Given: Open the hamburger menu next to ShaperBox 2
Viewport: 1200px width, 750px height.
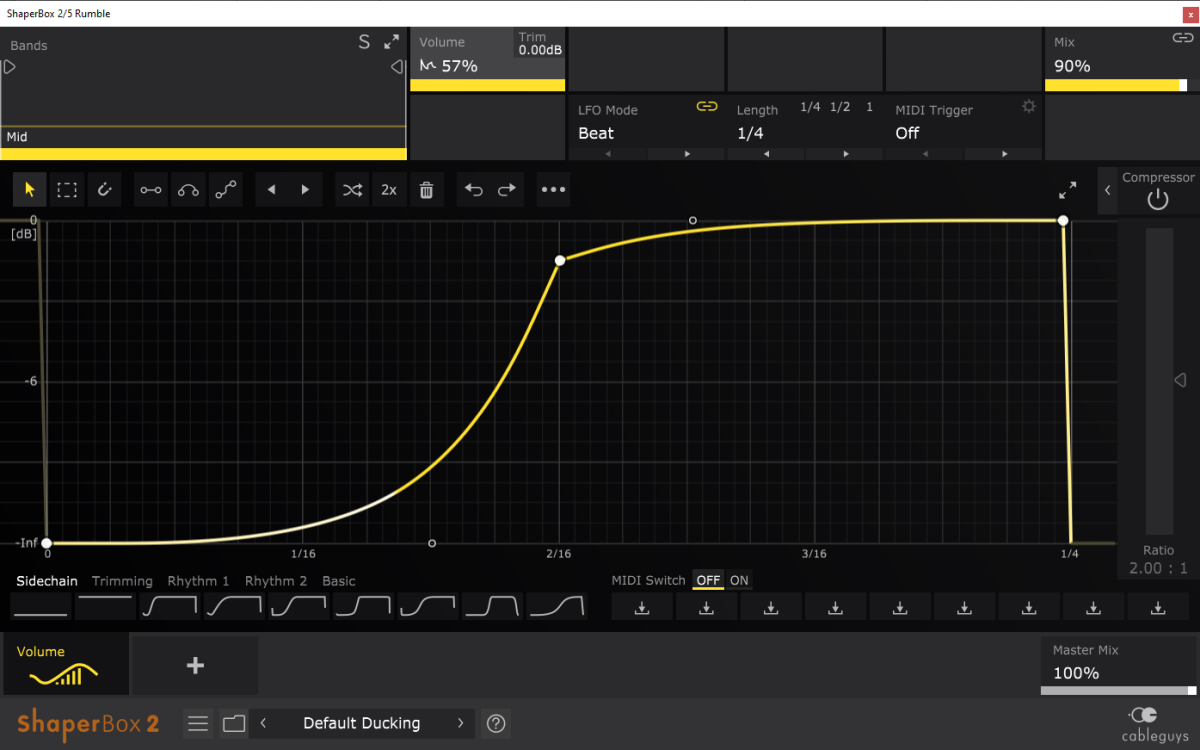Looking at the screenshot, I should click(x=198, y=723).
